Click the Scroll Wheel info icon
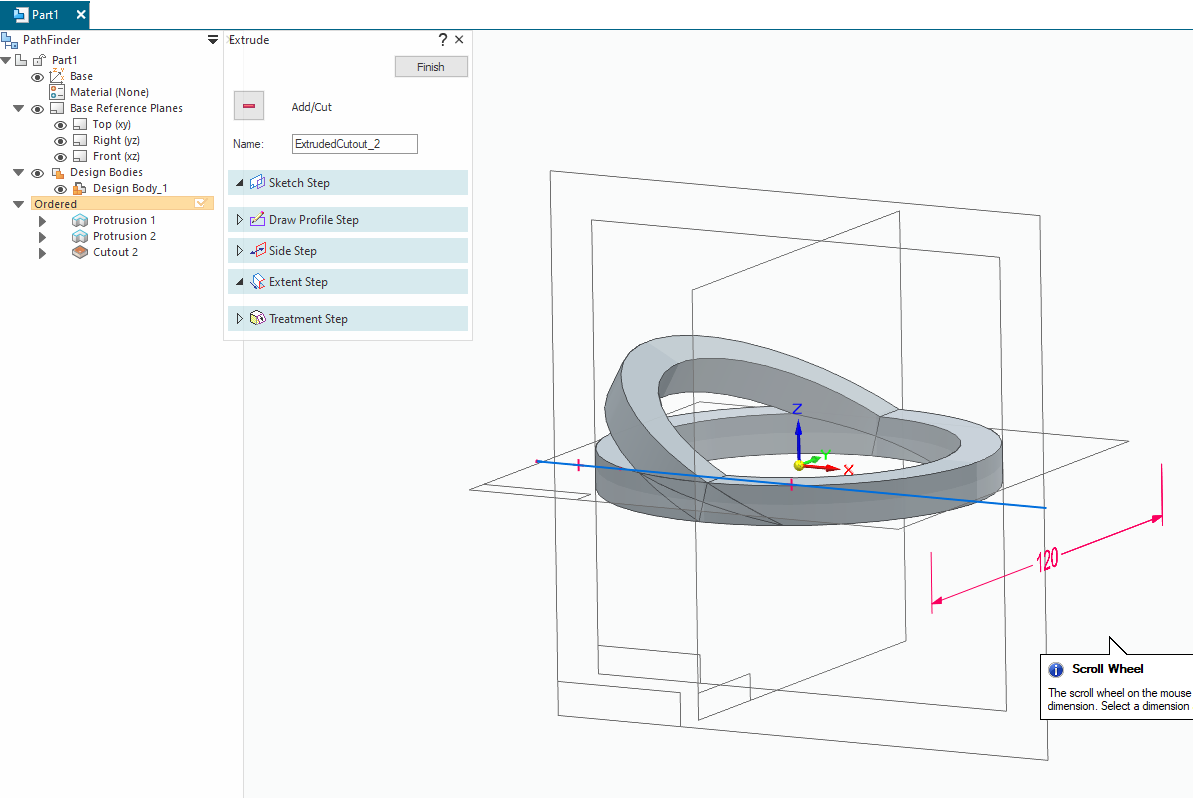Image resolution: width=1193 pixels, height=798 pixels. (1056, 669)
